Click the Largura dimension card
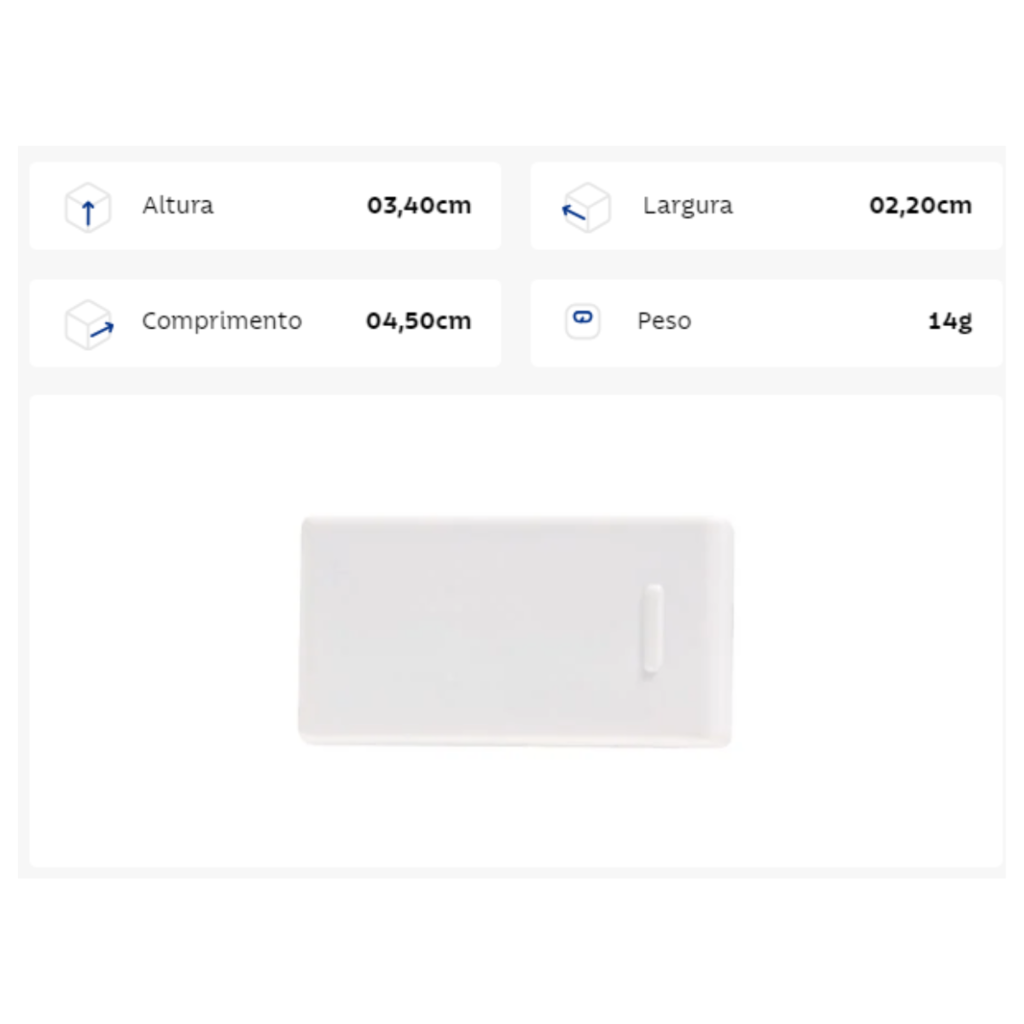1024x1024 pixels. (767, 206)
